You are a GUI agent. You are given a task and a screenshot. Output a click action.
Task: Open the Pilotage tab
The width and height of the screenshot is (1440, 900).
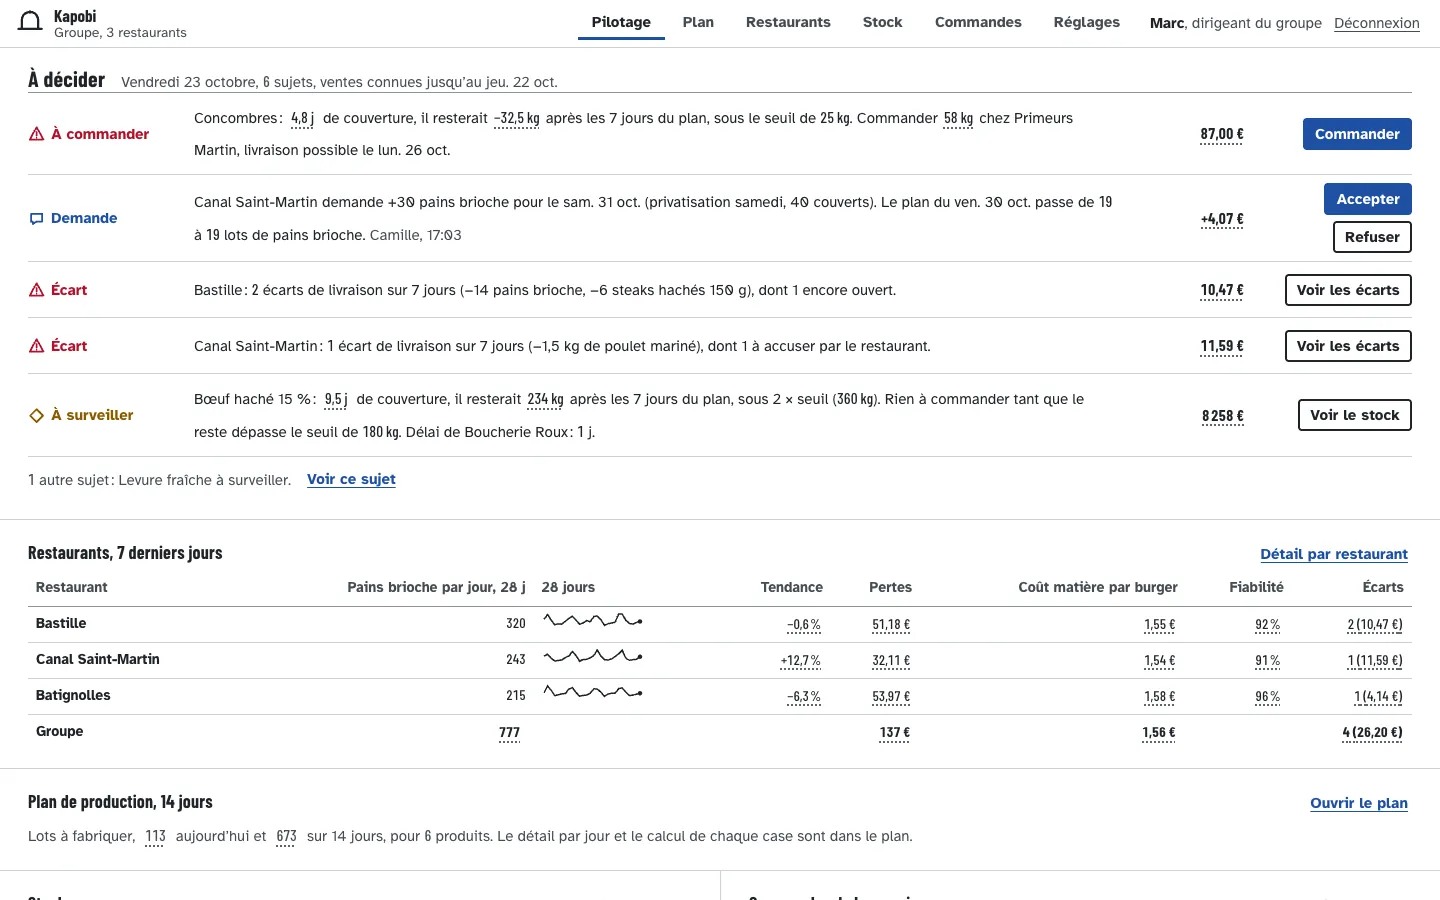click(x=621, y=22)
